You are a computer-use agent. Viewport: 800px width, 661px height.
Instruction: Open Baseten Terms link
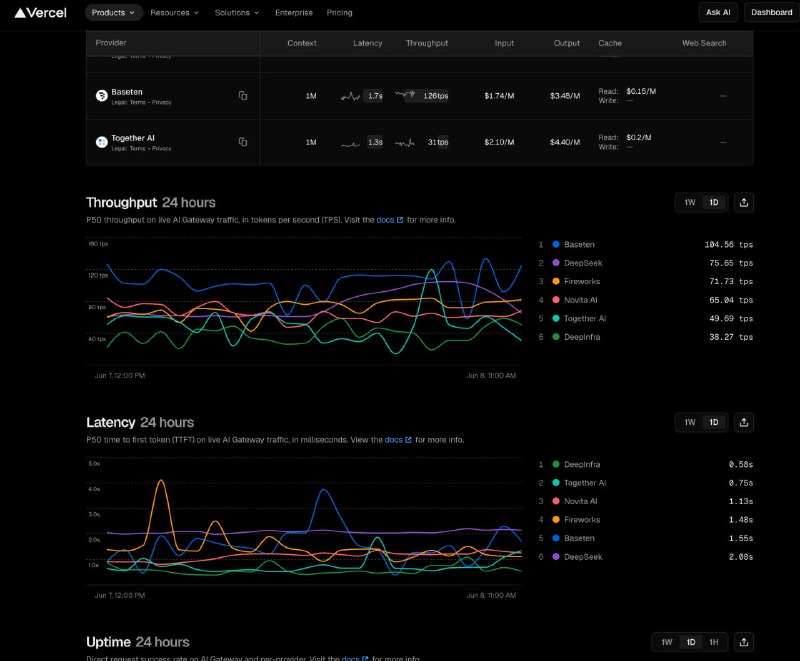pyautogui.click(x=138, y=103)
